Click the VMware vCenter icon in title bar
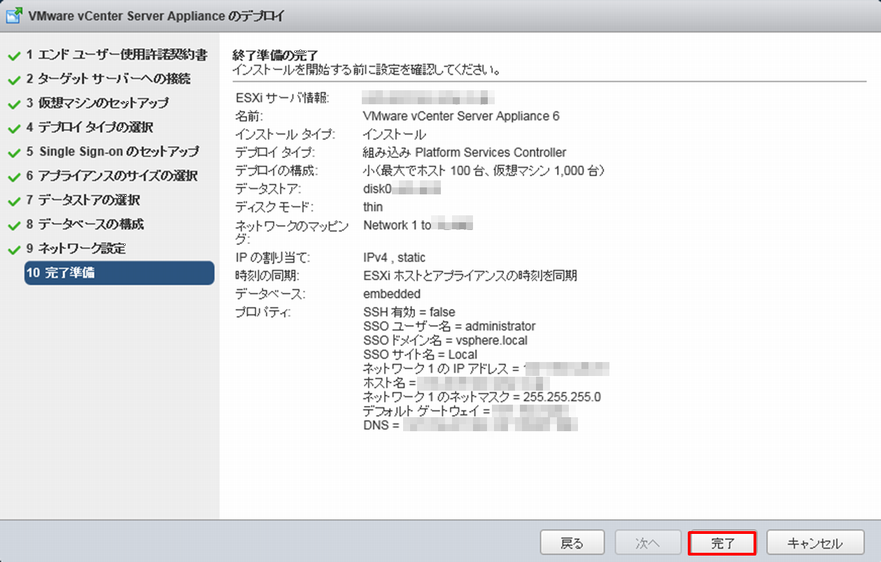Viewport: 881px width, 562px height. tap(15, 17)
